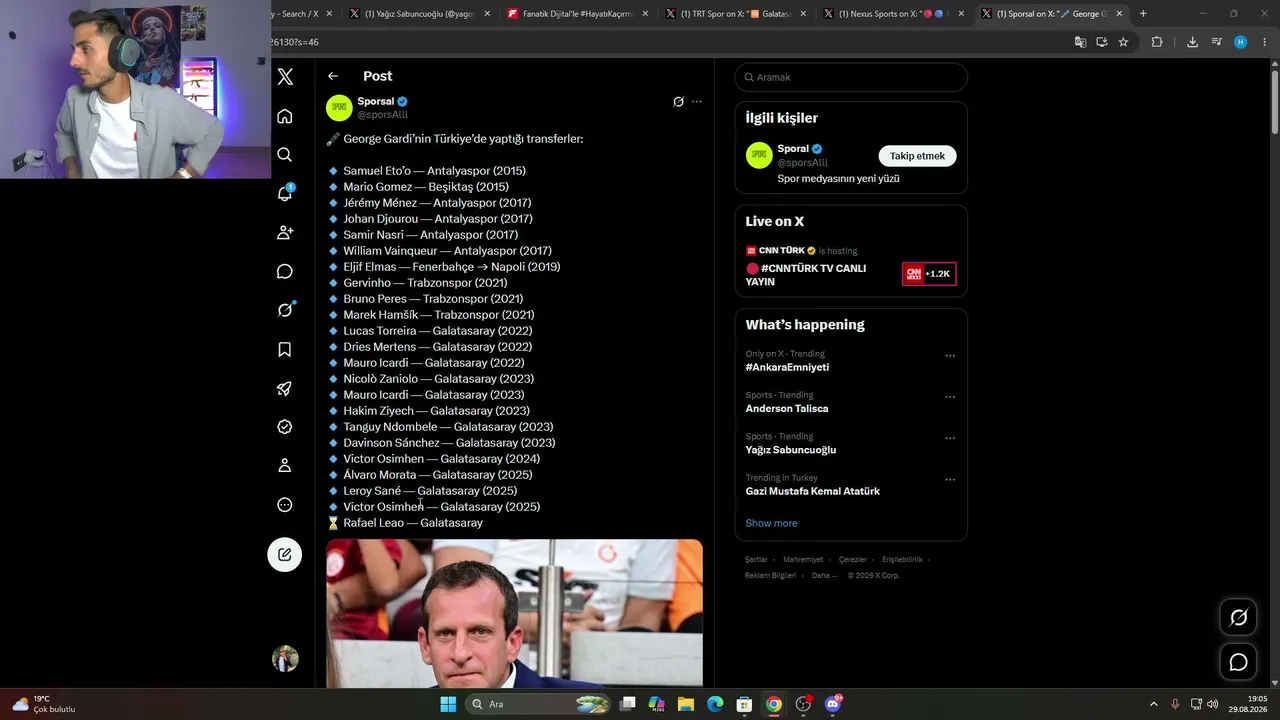Open the Anderson Talisca trend
The width and height of the screenshot is (1280, 720).
point(787,408)
